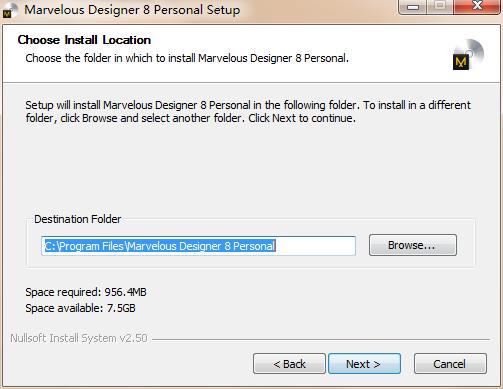Viewport: 503px width, 389px height.
Task: Click the Next > button
Action: pyautogui.click(x=364, y=364)
